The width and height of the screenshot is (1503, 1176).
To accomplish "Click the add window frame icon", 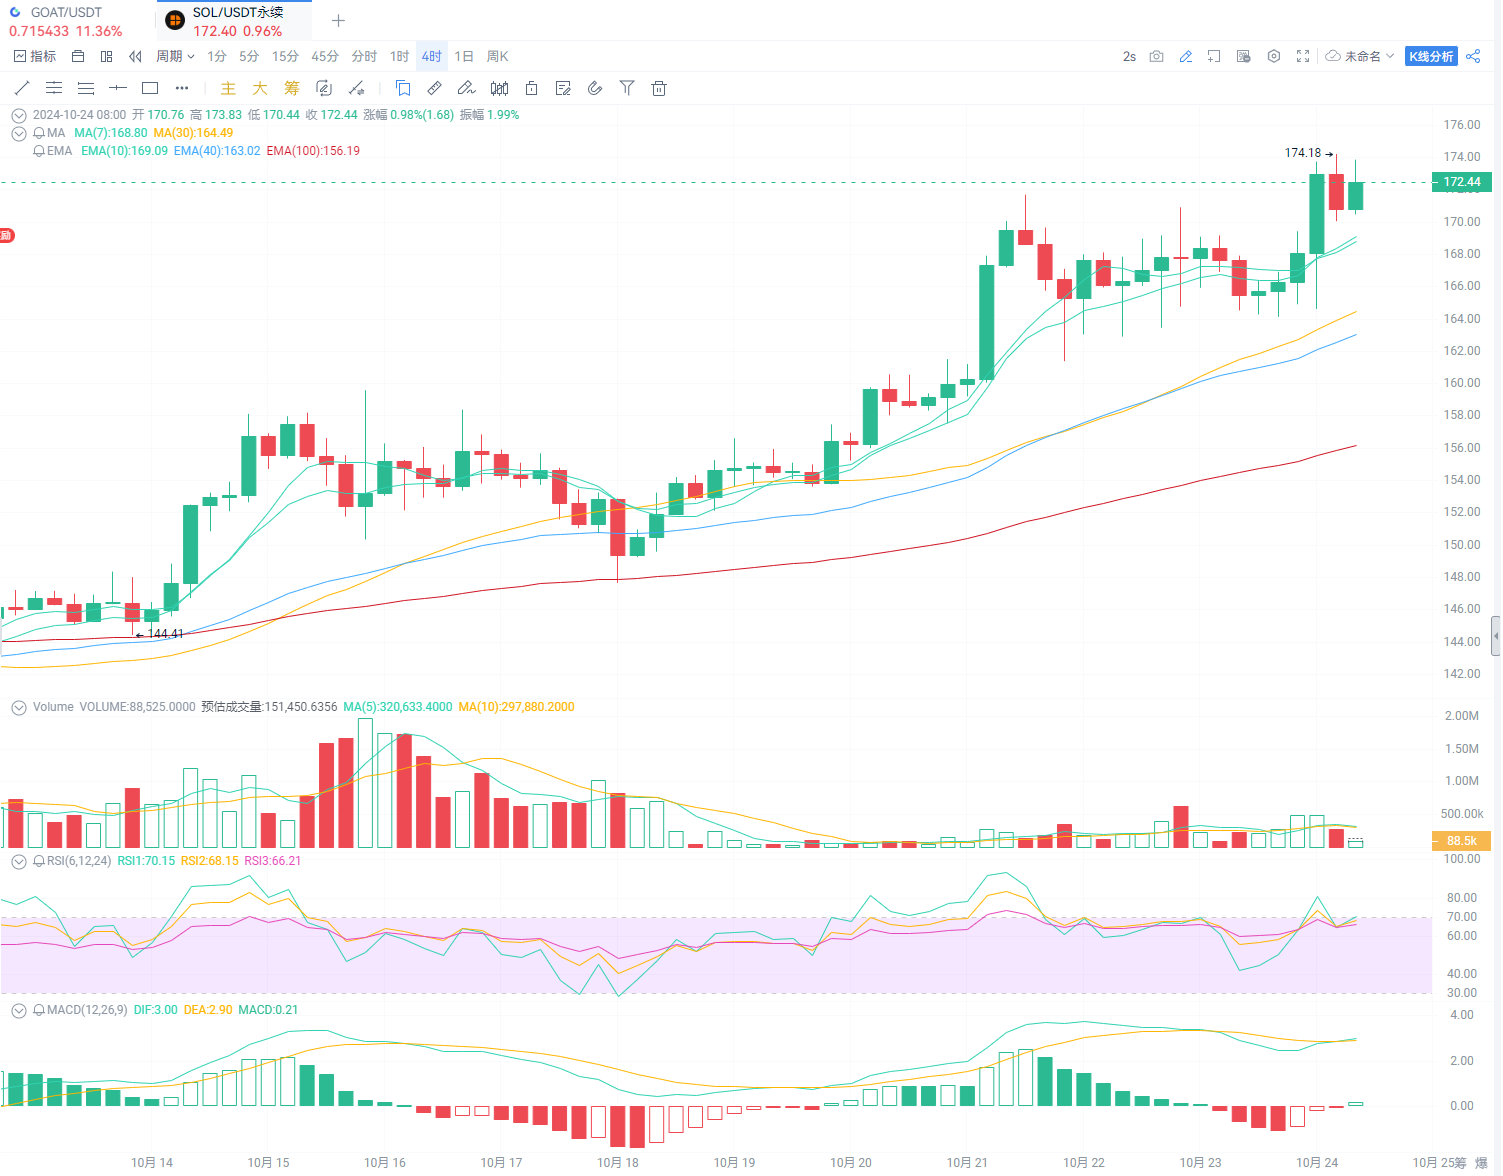I will (1214, 56).
